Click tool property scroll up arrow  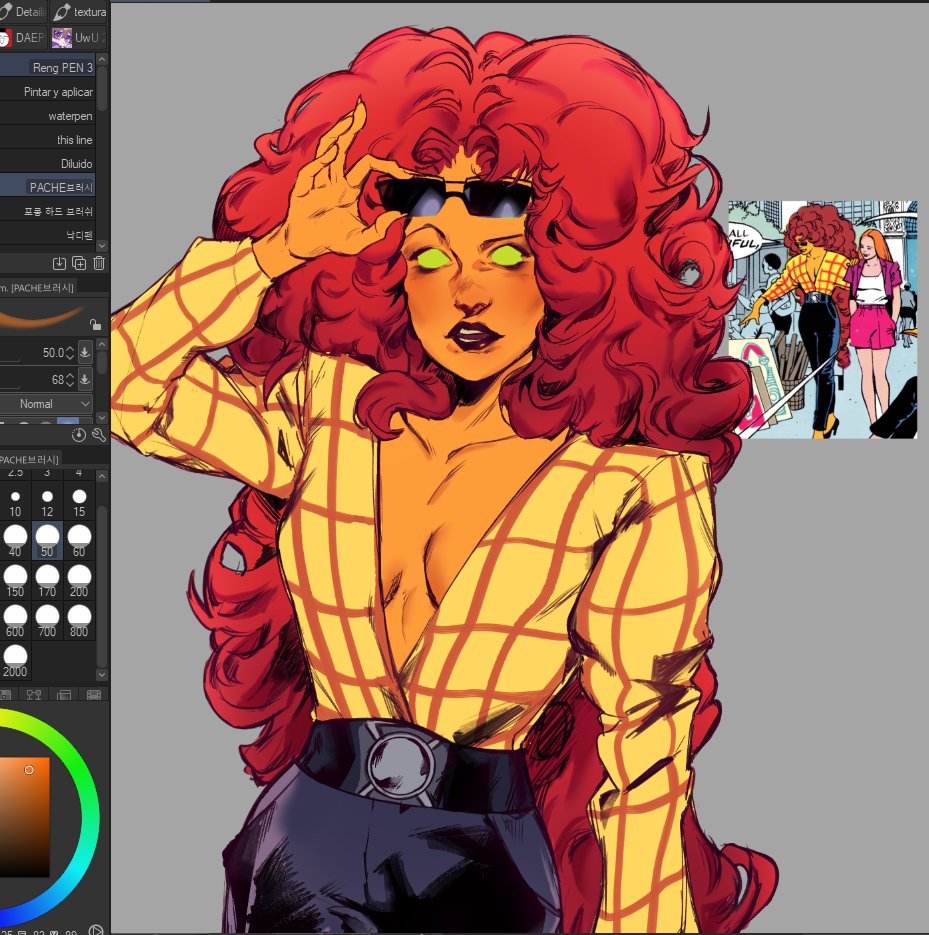click(x=102, y=344)
